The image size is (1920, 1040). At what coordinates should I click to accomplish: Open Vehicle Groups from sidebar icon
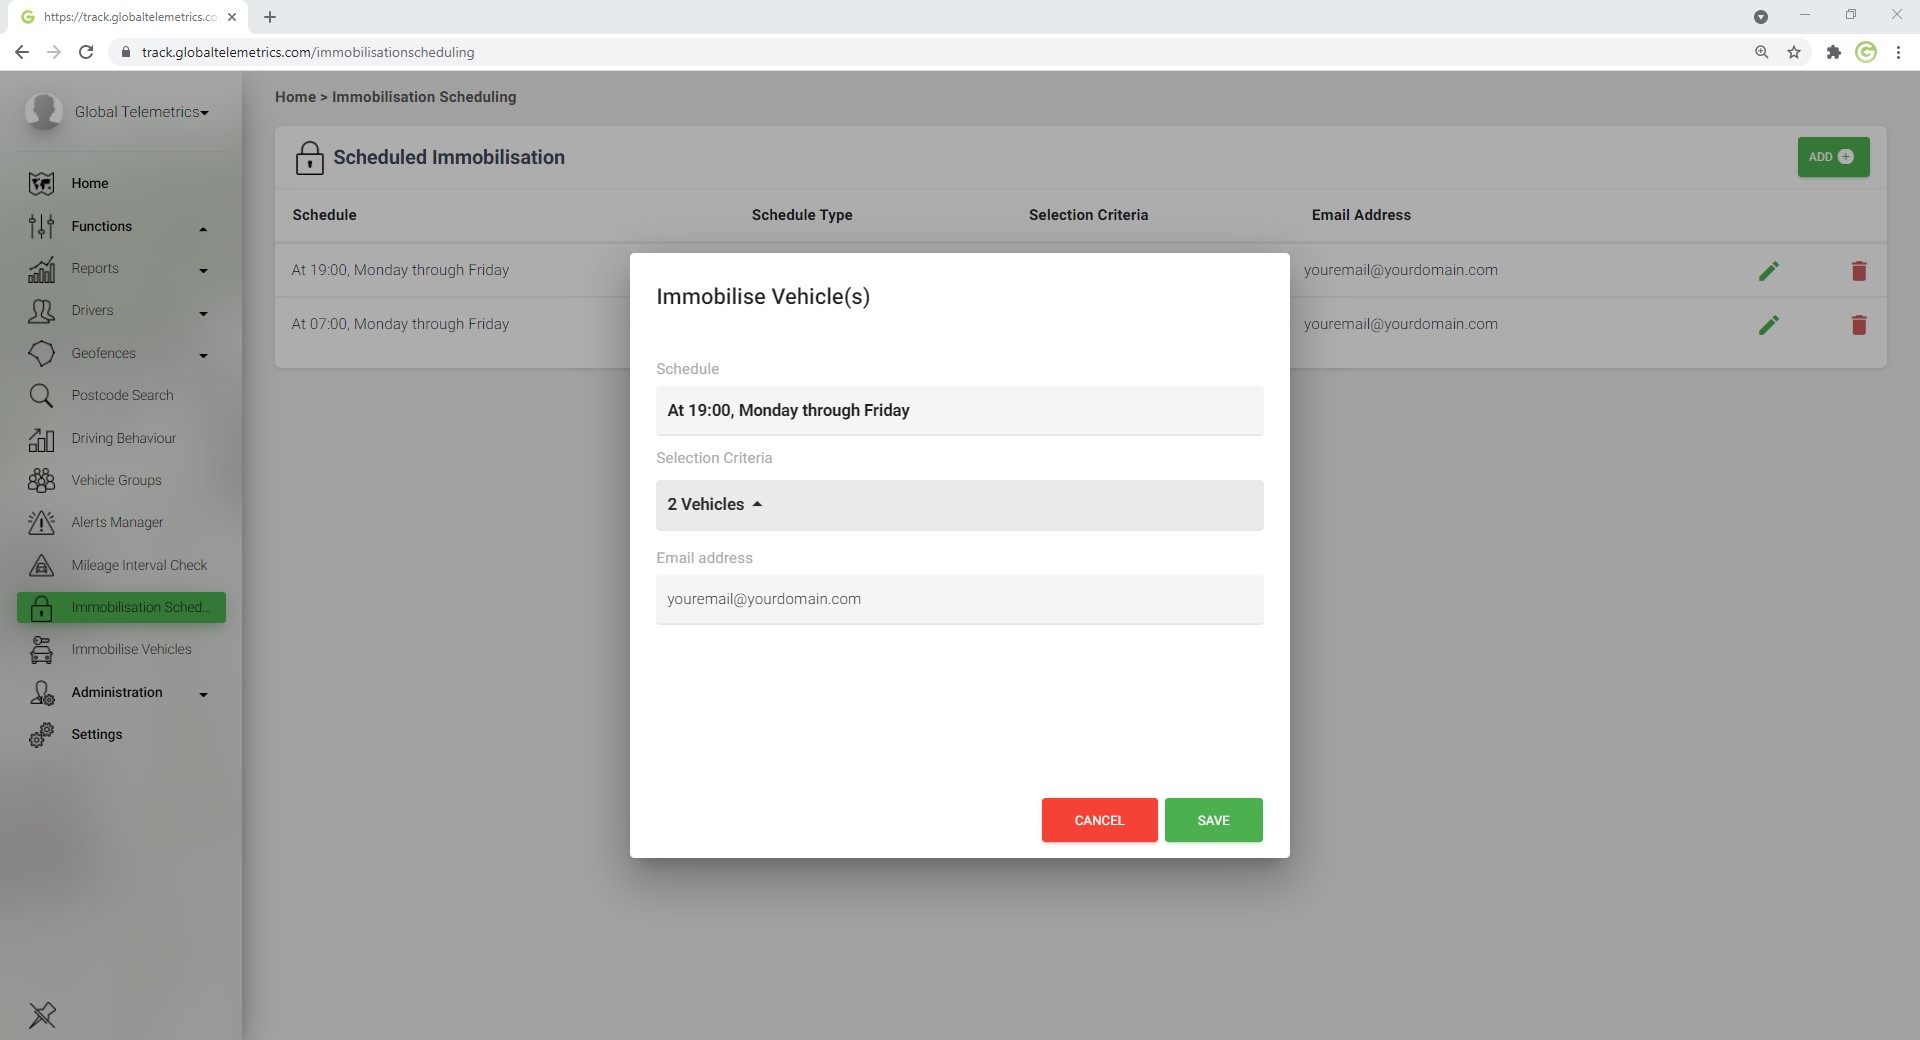[41, 481]
